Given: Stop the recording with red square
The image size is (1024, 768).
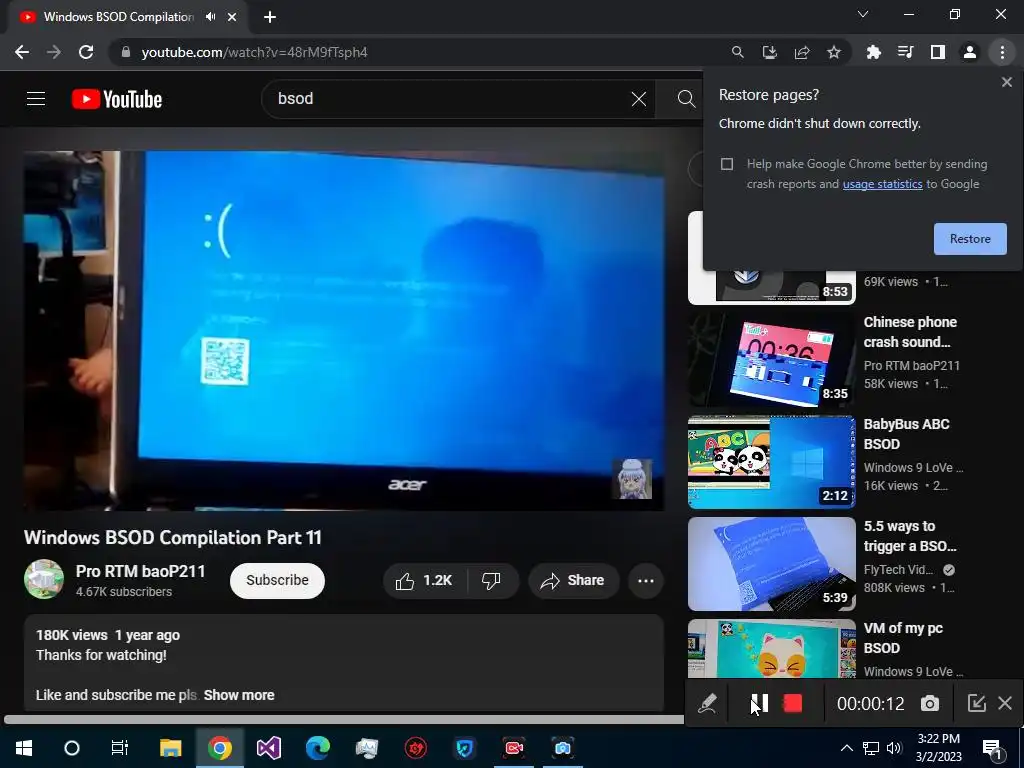Looking at the screenshot, I should (792, 703).
